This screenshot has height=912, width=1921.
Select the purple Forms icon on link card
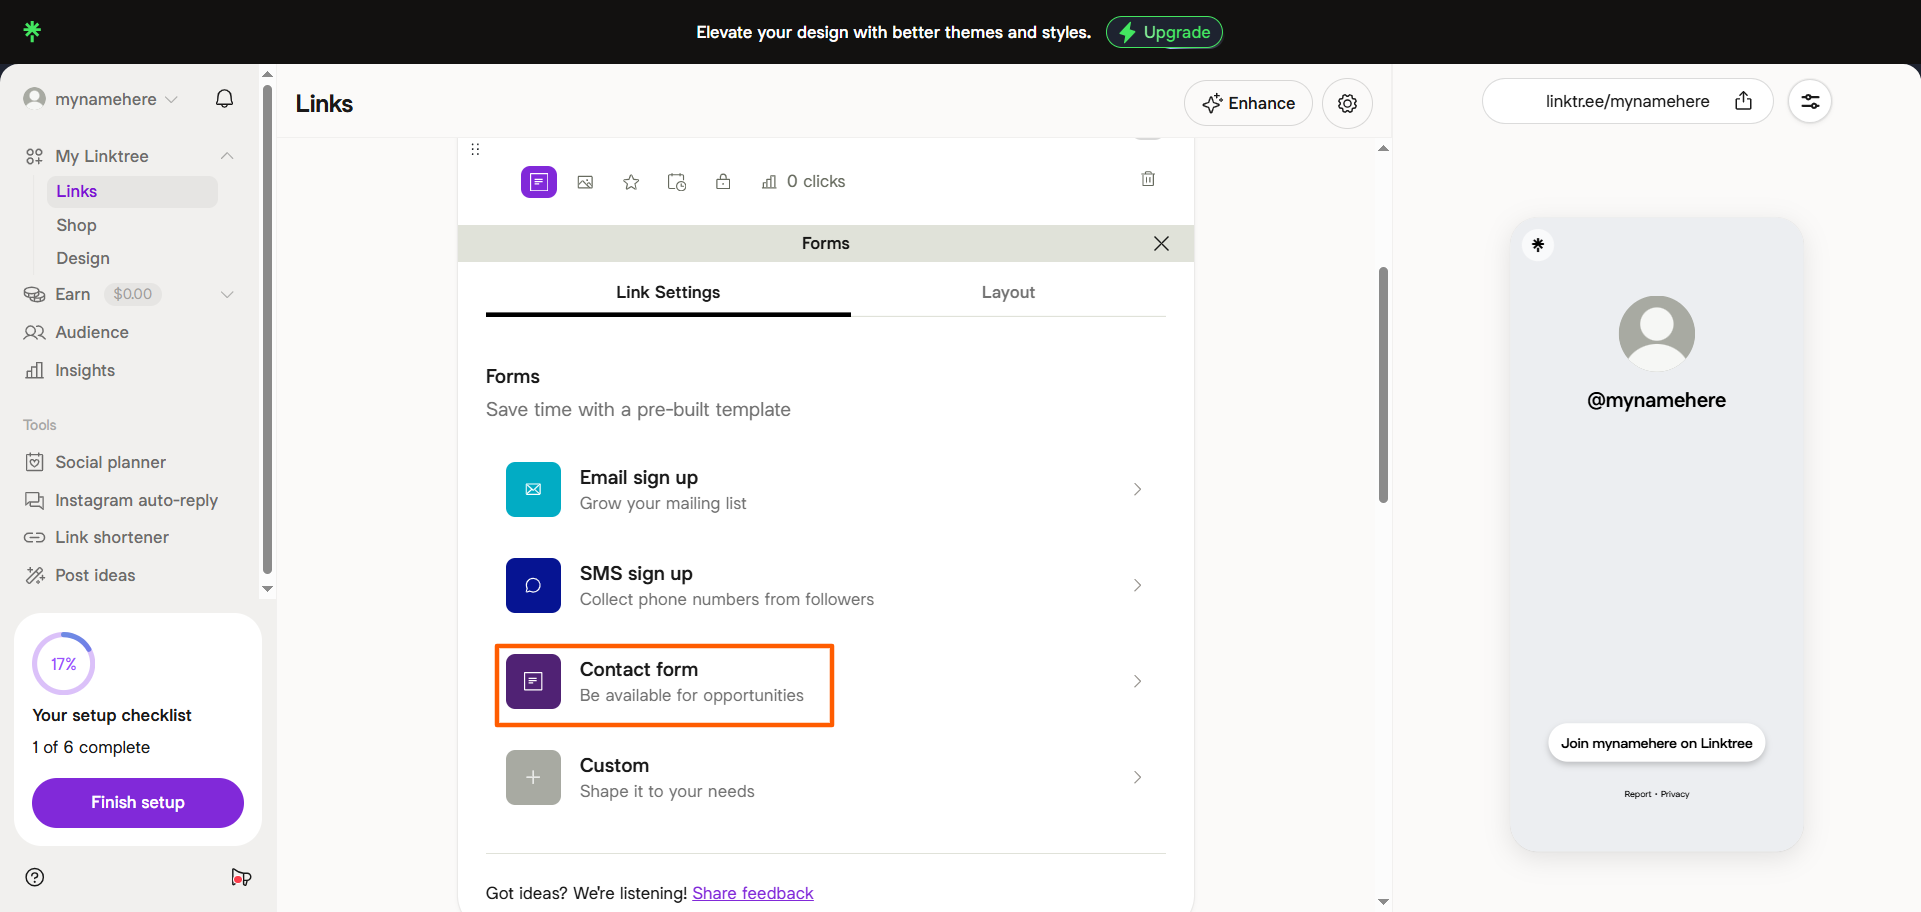point(539,181)
